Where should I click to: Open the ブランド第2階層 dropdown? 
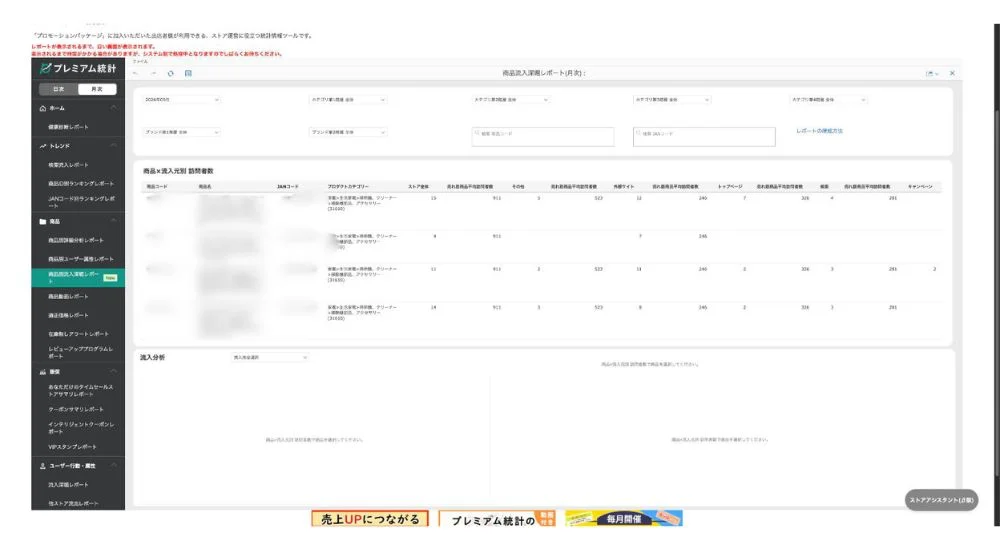coord(348,132)
